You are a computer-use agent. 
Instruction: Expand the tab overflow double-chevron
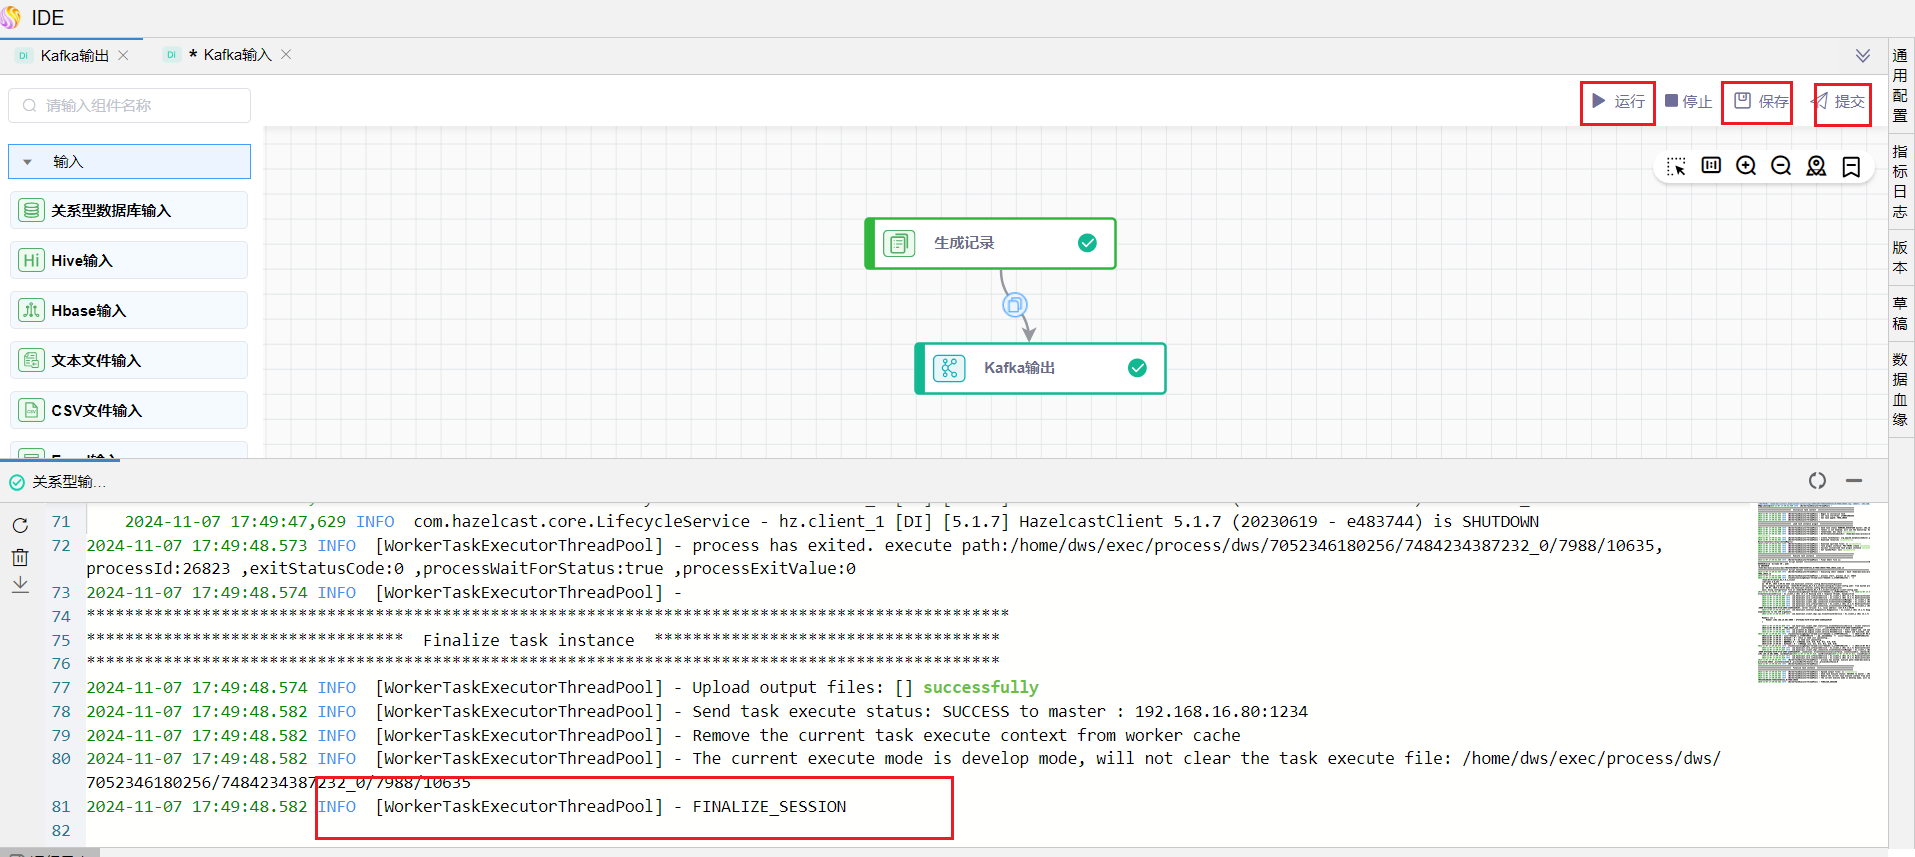(1862, 56)
